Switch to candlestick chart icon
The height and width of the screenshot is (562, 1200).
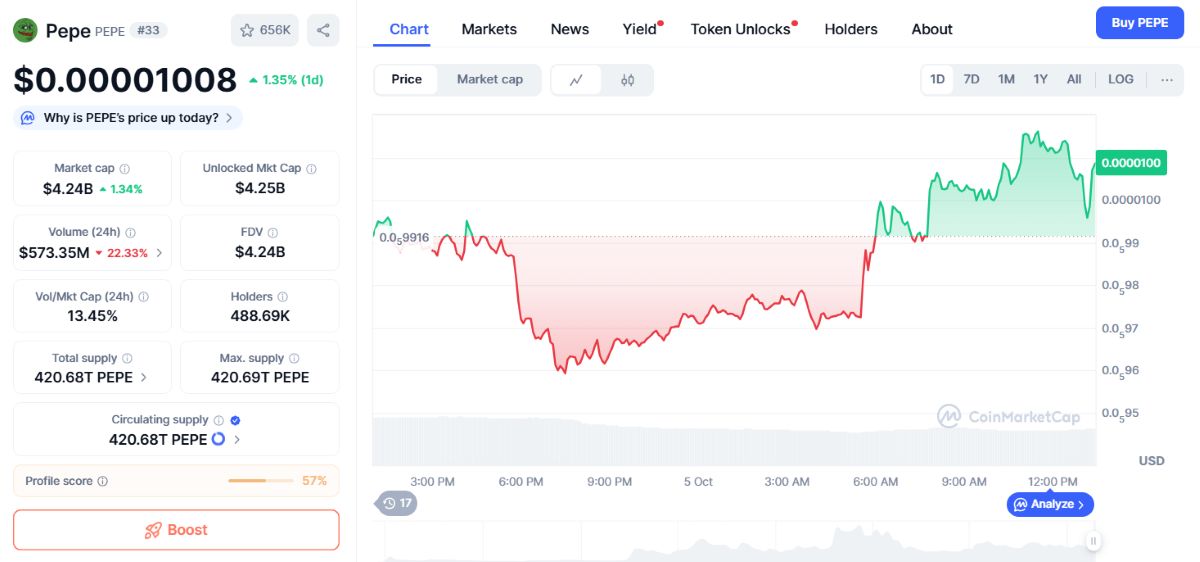[628, 80]
